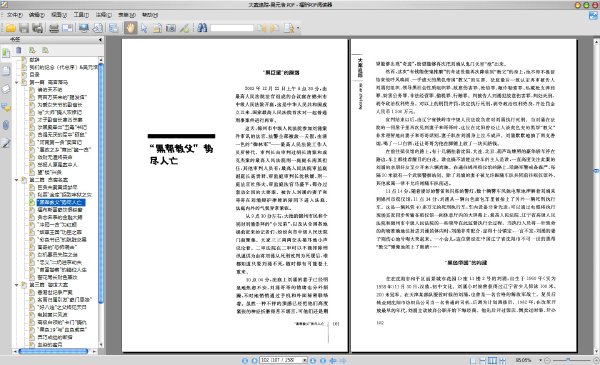
Task: Save the document using the floppy disk icon
Action: tap(24, 28)
